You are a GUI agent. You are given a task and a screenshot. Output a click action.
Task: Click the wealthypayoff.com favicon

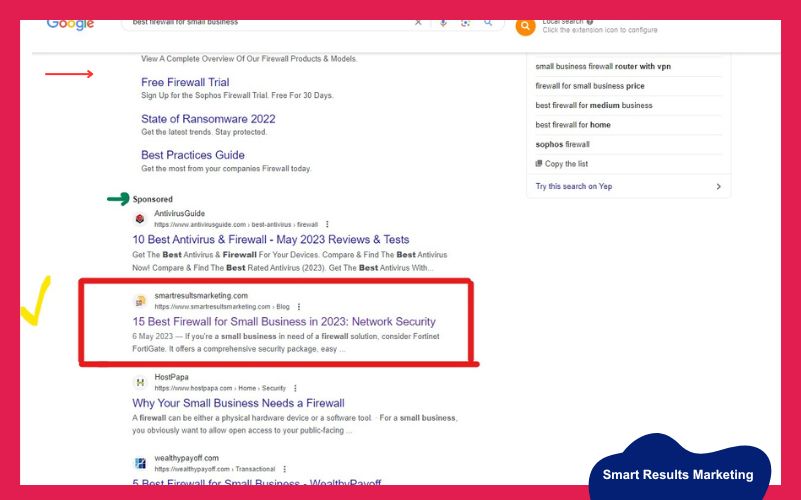[x=140, y=463]
